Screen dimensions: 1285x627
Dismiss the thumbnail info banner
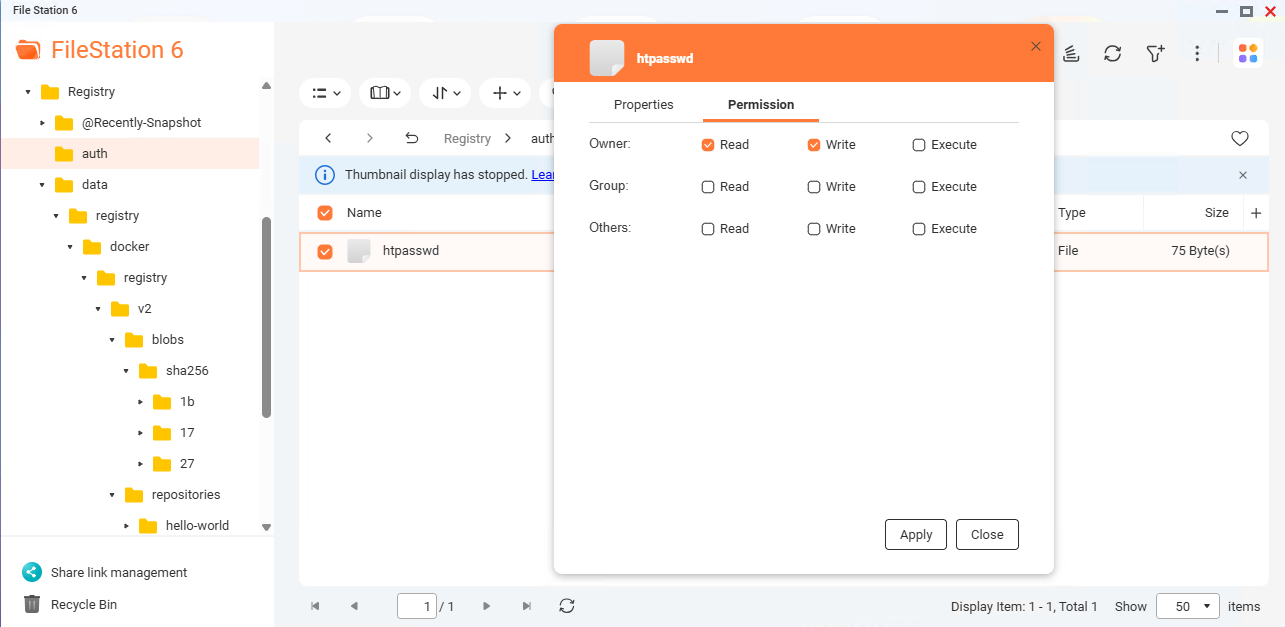[1243, 175]
